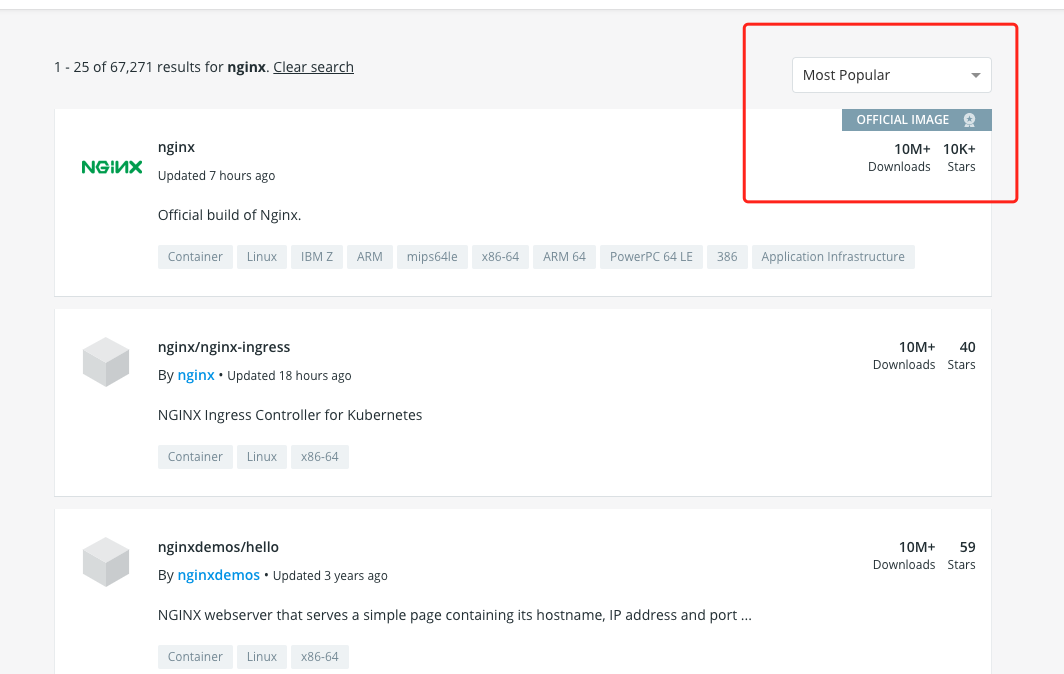Click the ribbon icon in the OFFICIAL IMAGE badge
The image size is (1064, 674).
pyautogui.click(x=969, y=120)
